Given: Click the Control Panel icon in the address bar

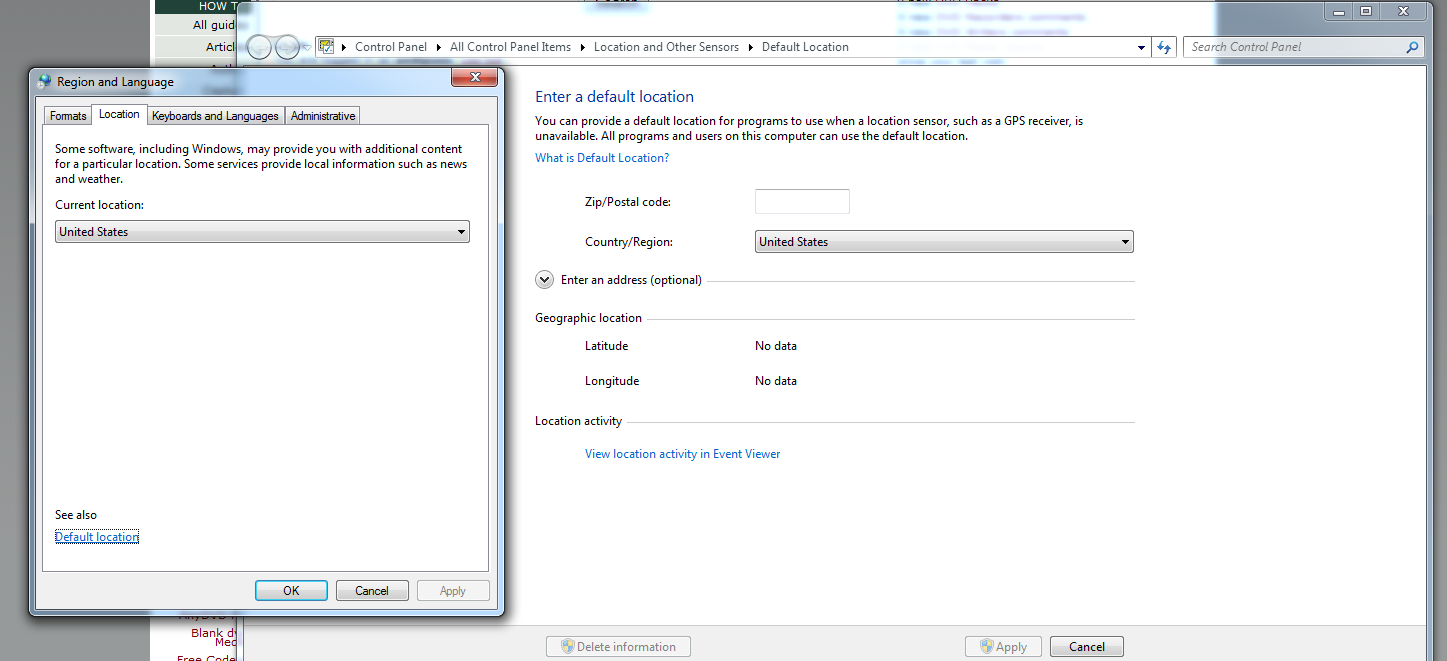Looking at the screenshot, I should coord(326,46).
